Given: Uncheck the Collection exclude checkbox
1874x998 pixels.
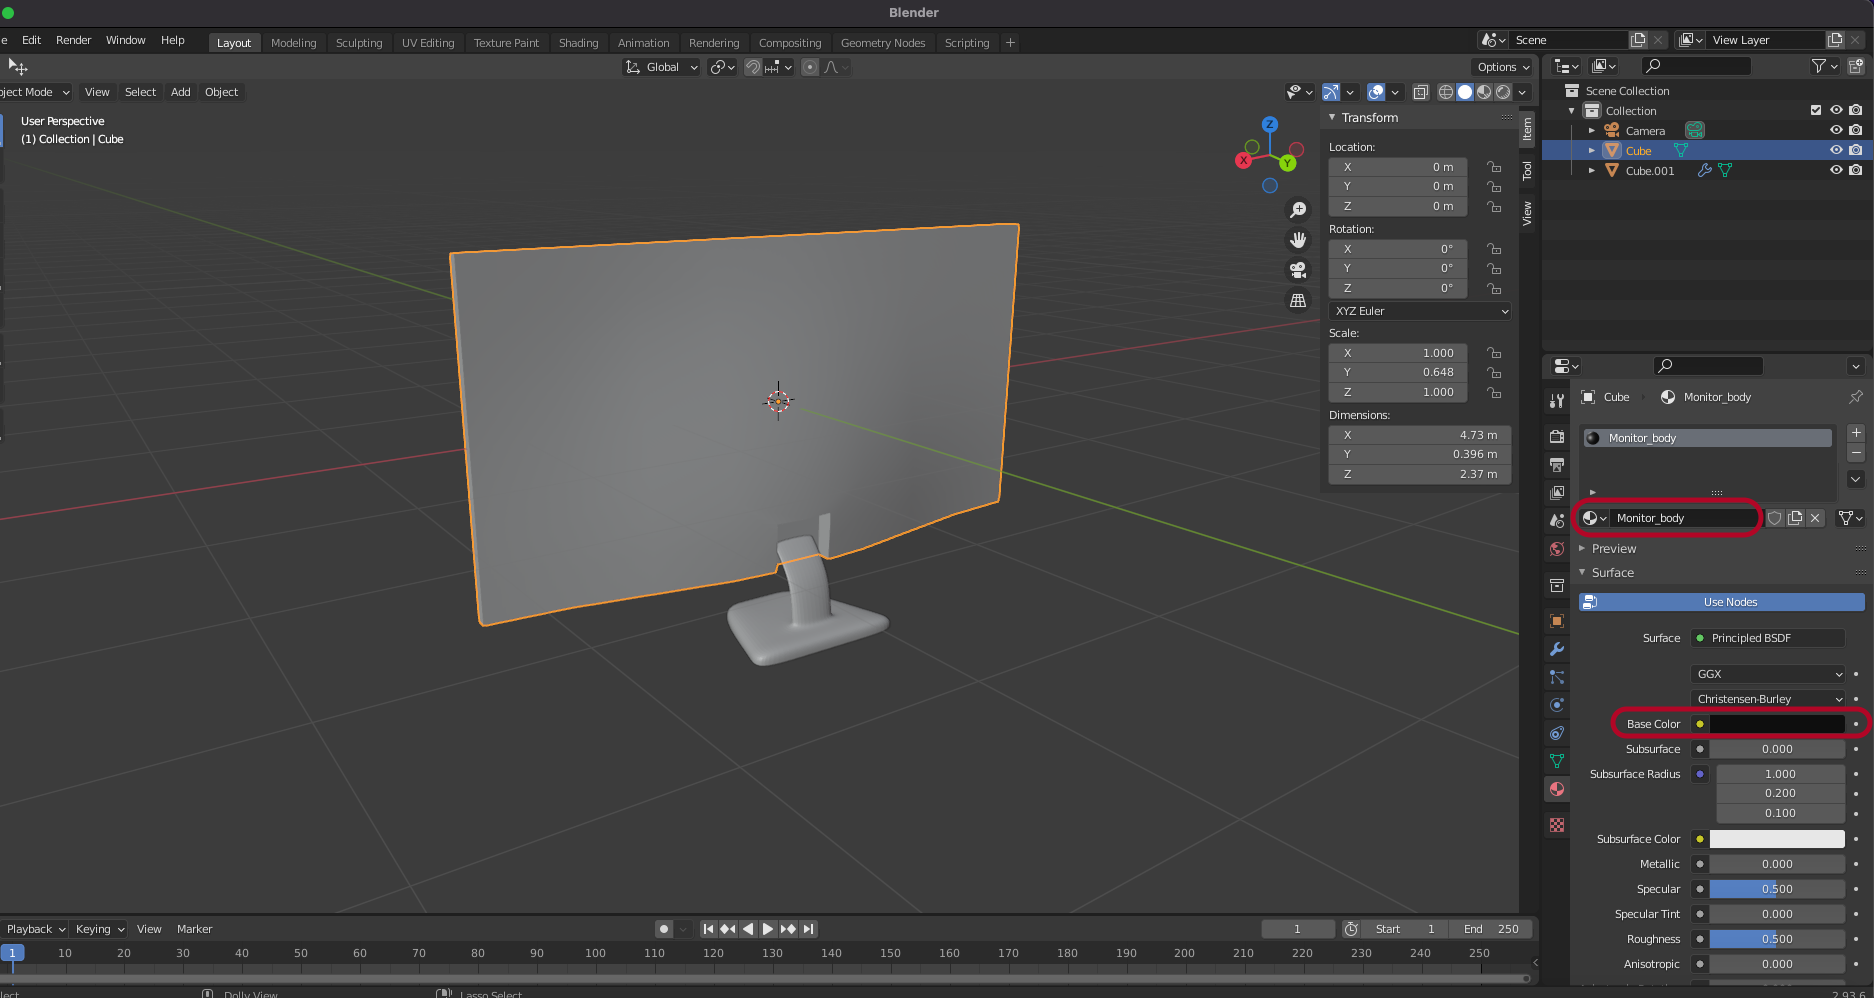Looking at the screenshot, I should click(1816, 111).
